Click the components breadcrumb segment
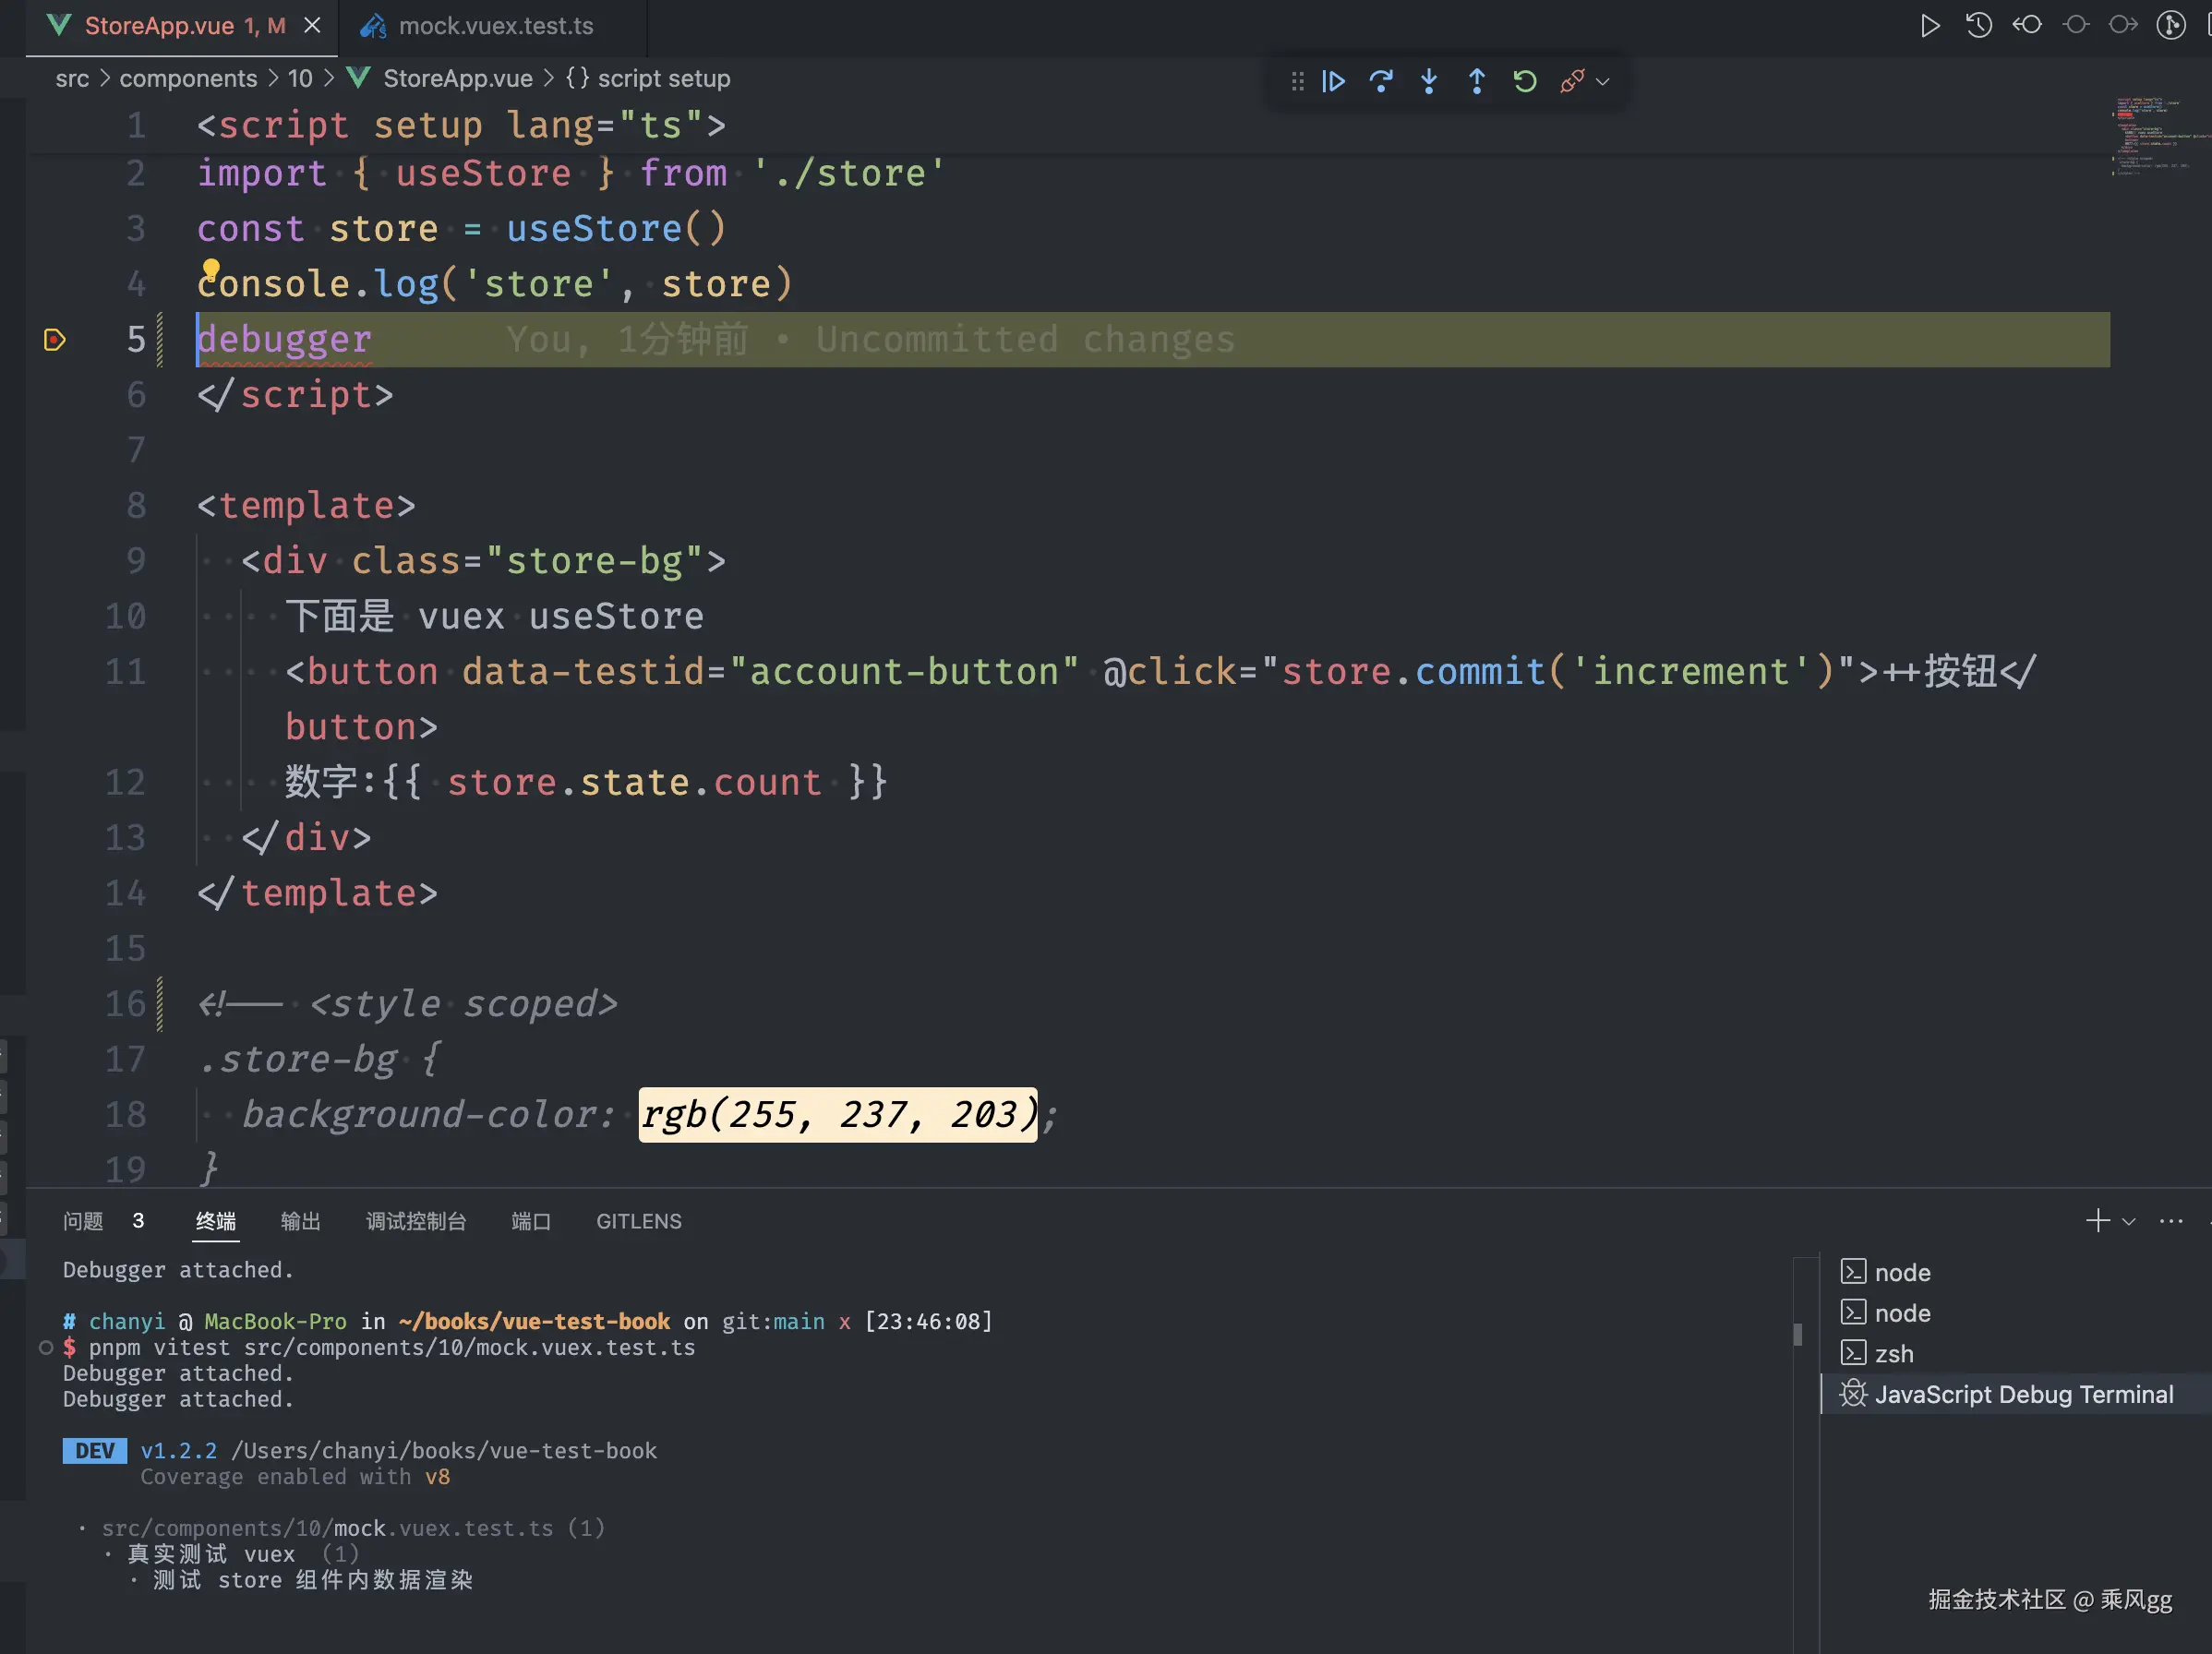The image size is (2212, 1654). [x=188, y=78]
